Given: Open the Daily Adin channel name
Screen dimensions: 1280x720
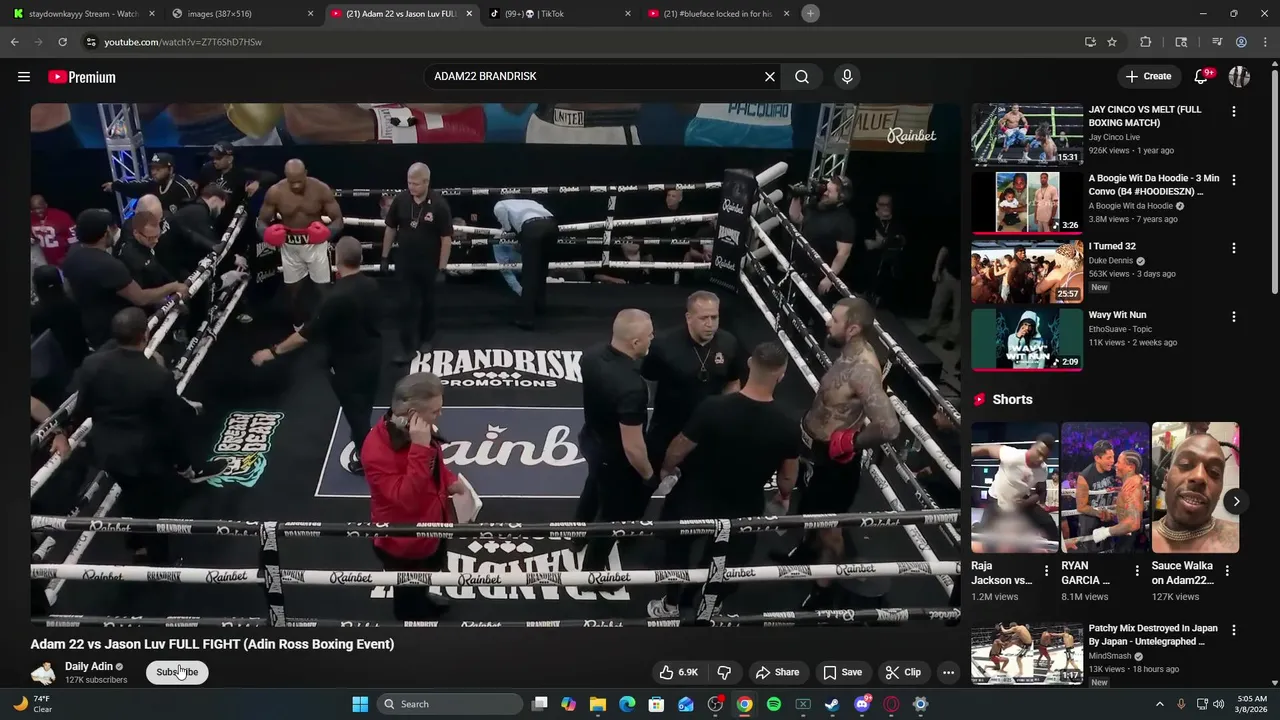Looking at the screenshot, I should pos(89,666).
